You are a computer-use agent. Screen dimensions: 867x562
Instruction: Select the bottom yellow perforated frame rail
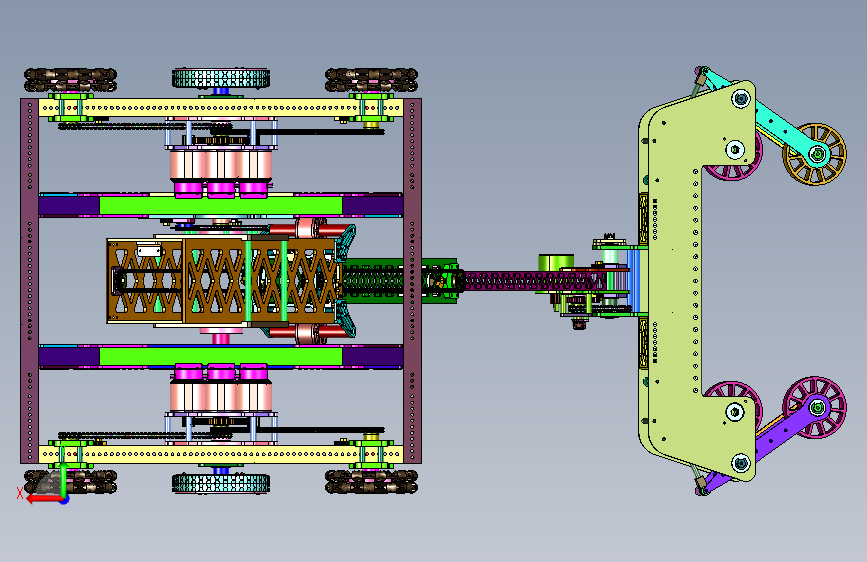221,455
